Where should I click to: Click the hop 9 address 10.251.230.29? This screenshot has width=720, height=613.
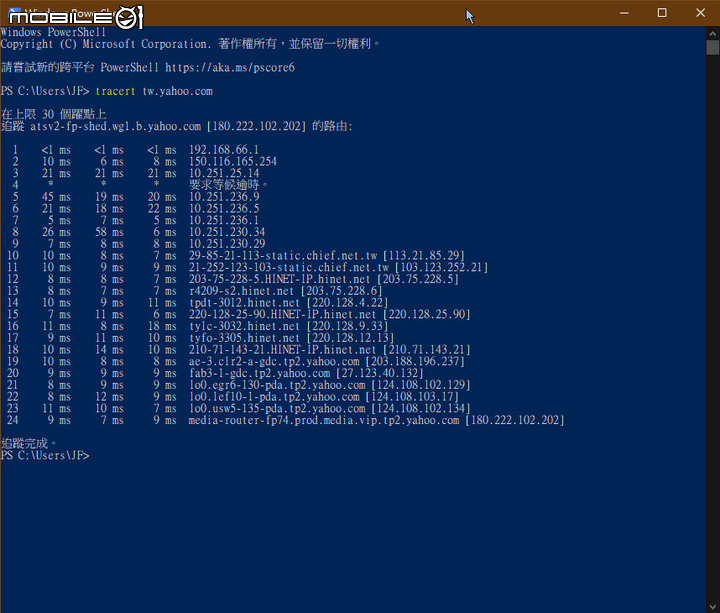(x=227, y=244)
